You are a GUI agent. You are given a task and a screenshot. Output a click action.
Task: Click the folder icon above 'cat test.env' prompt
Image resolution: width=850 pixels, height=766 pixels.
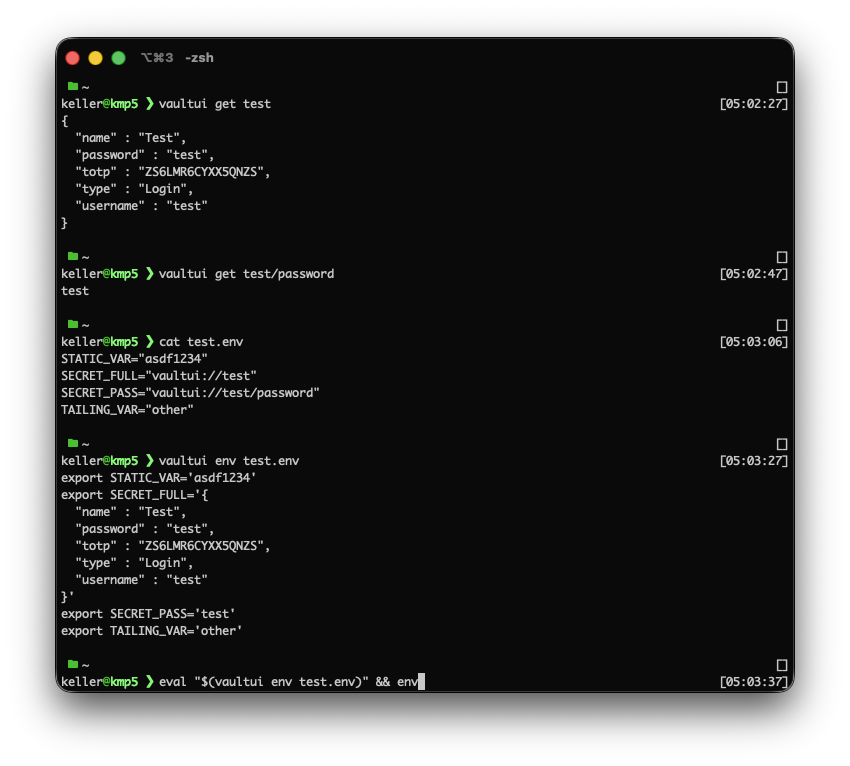pyautogui.click(x=73, y=324)
